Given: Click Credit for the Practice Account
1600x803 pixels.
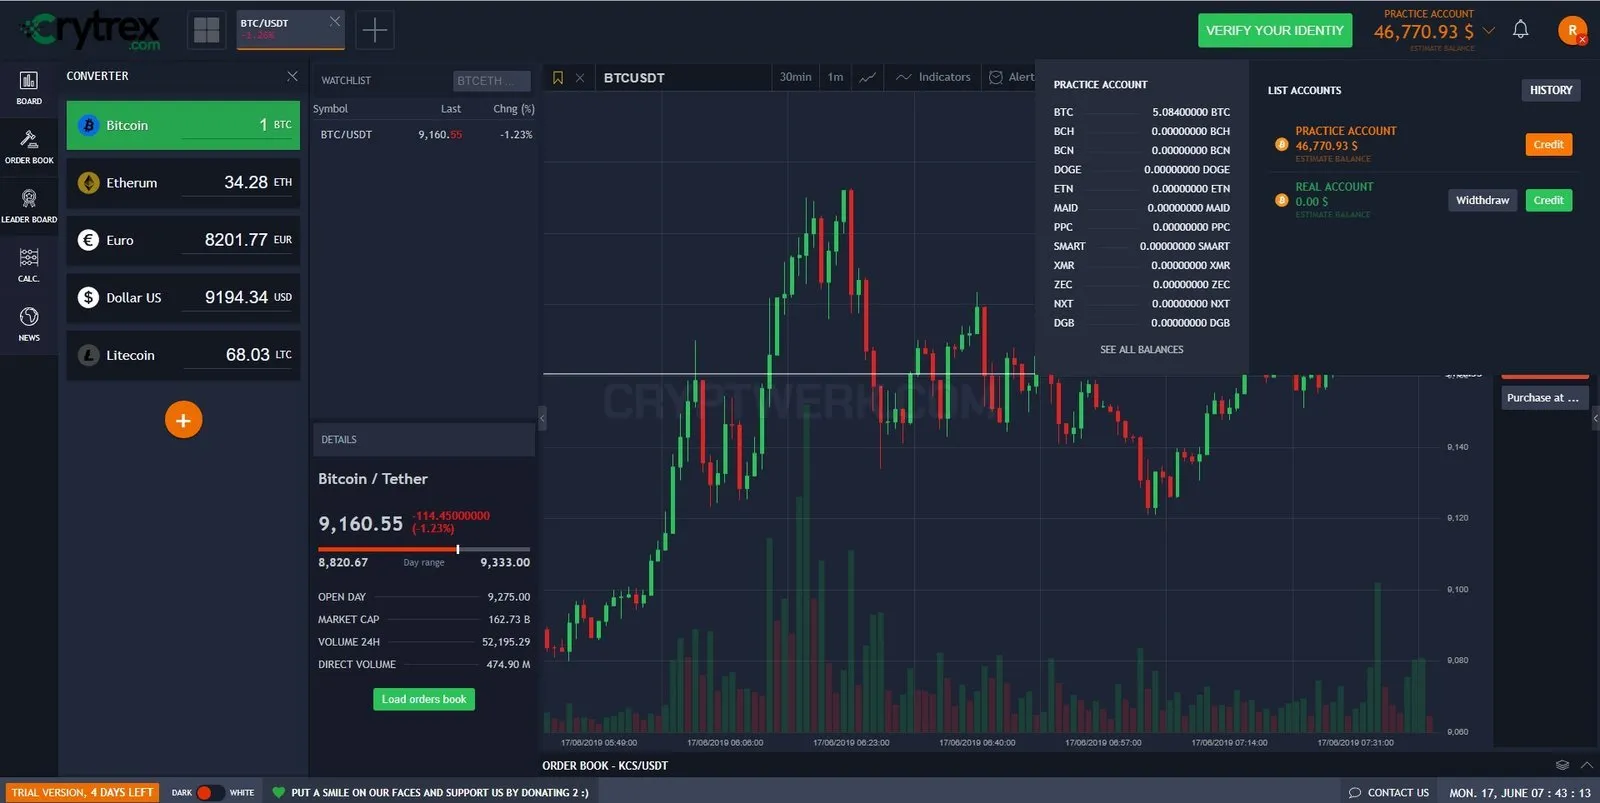Looking at the screenshot, I should point(1548,145).
